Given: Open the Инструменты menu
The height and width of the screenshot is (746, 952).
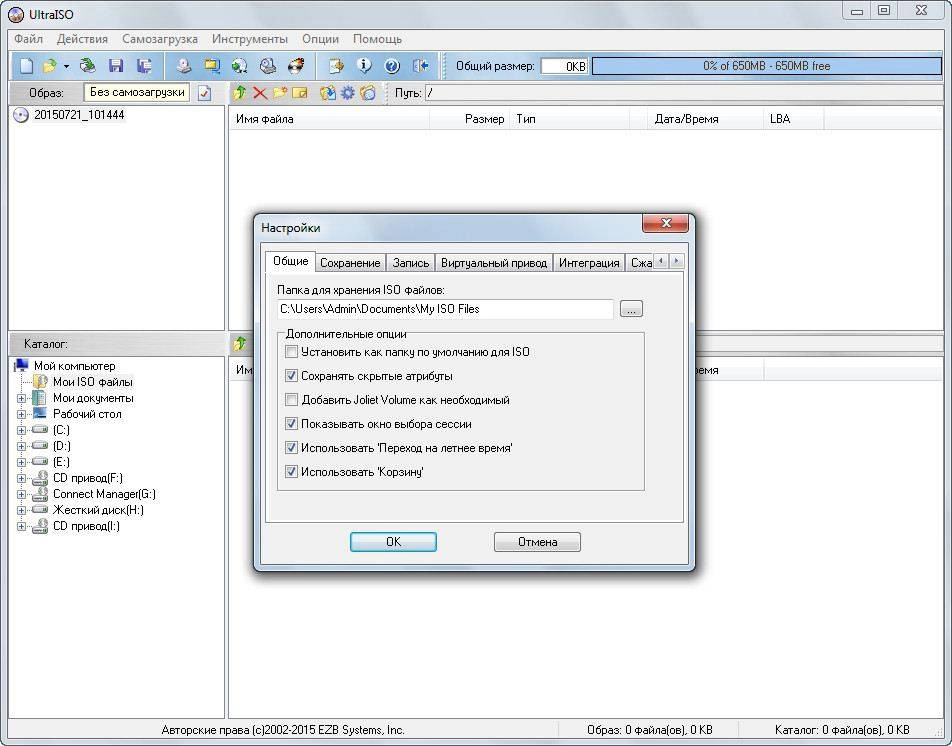Looking at the screenshot, I should coord(250,39).
